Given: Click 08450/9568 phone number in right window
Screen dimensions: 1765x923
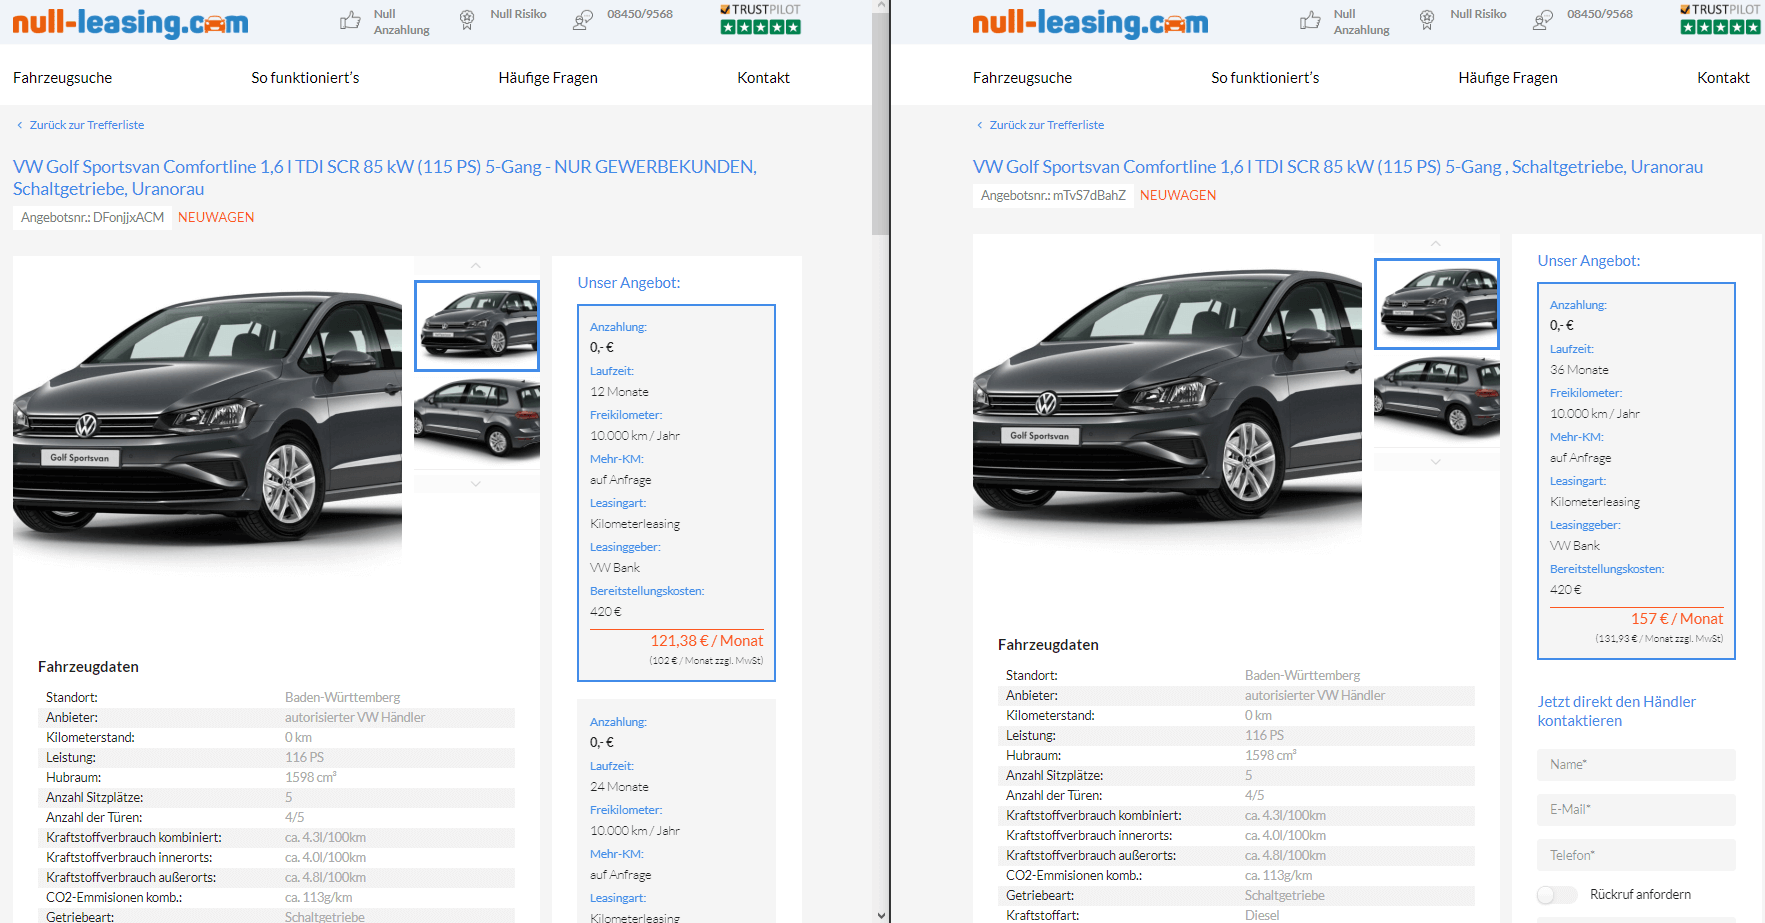Looking at the screenshot, I should click(x=1600, y=14).
